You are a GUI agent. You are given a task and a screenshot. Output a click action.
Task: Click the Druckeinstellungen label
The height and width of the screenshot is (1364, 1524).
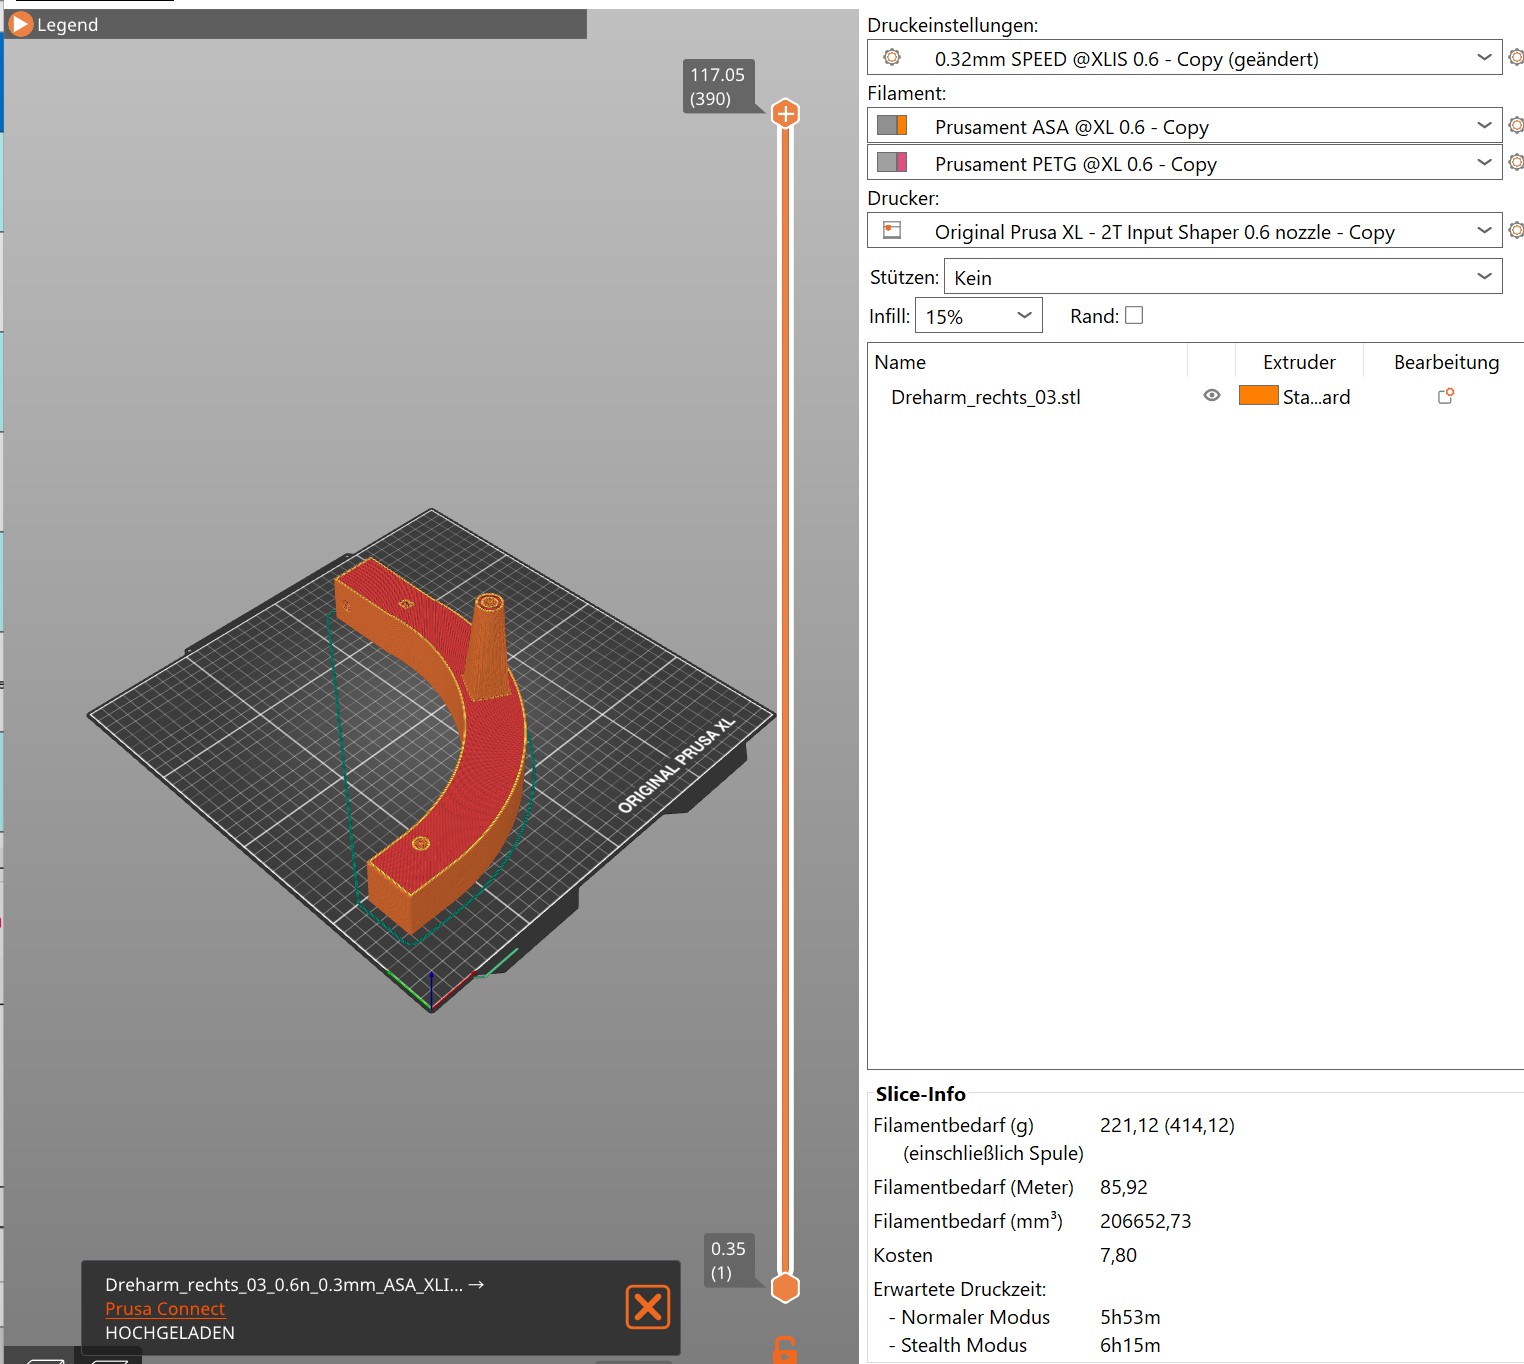953,25
